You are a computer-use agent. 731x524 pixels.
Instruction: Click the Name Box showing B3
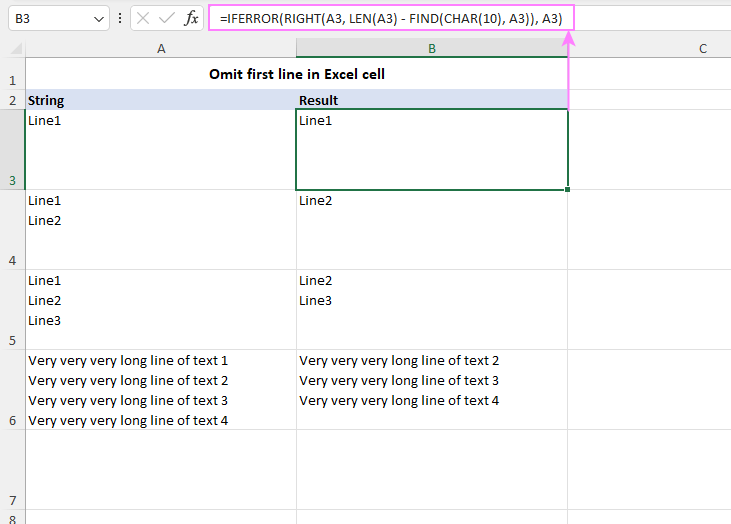pos(59,18)
